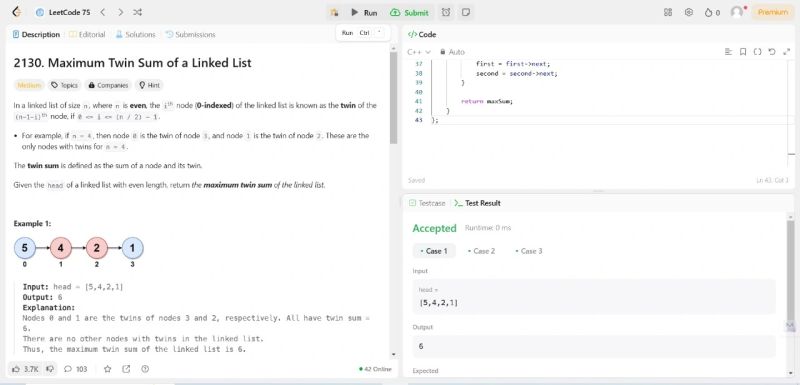Switch to the Submissions tab
Screen dimensions: 800x385
(190, 34)
